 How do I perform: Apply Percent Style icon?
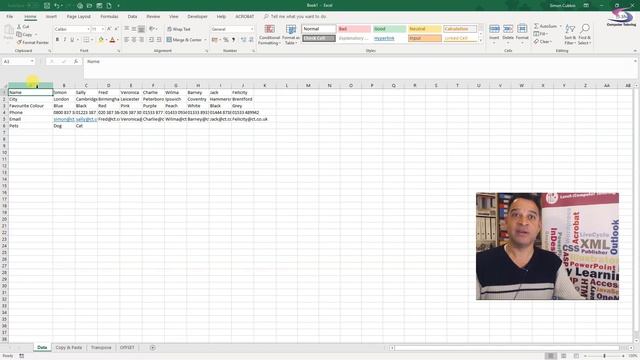(226, 40)
